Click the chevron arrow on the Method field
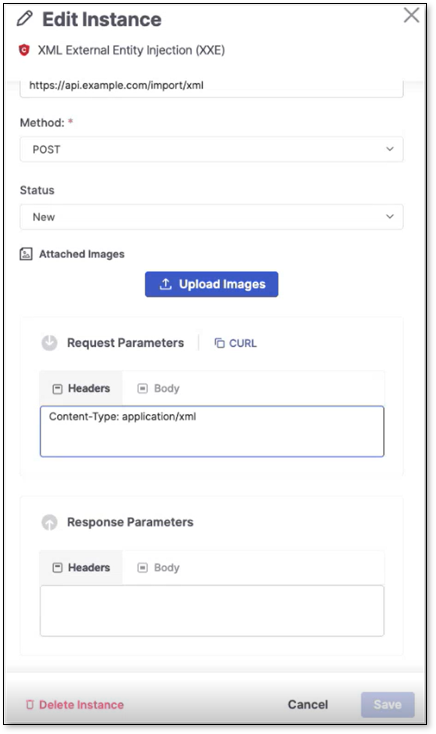 pos(390,149)
